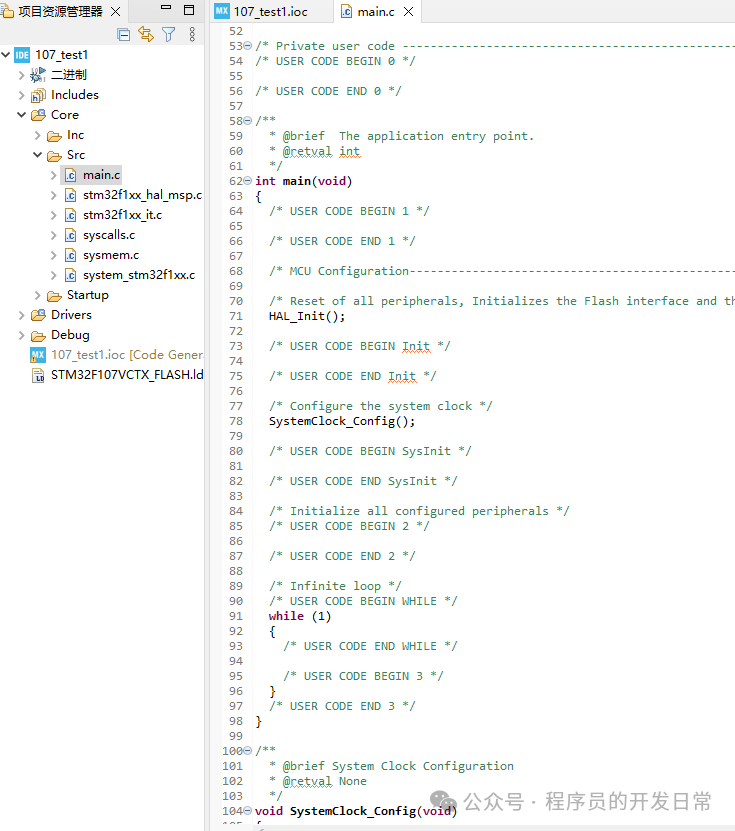This screenshot has width=735, height=831.
Task: Select sysmem.c in the tree
Action: pos(111,255)
